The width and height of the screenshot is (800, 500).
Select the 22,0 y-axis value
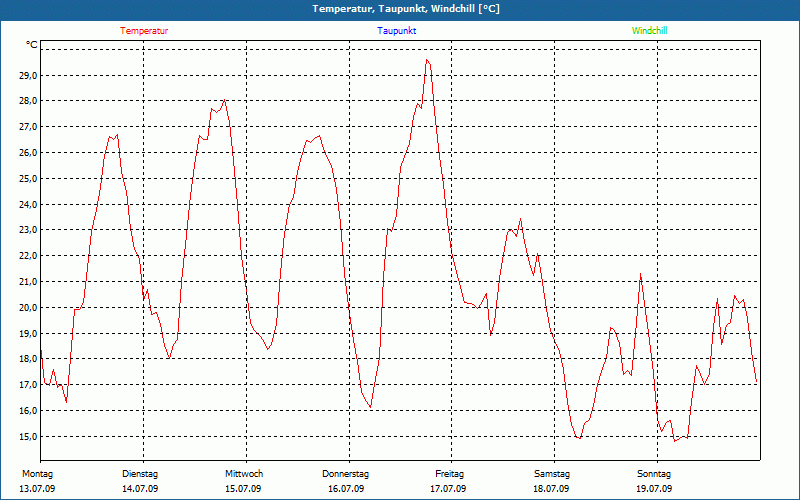coord(27,256)
